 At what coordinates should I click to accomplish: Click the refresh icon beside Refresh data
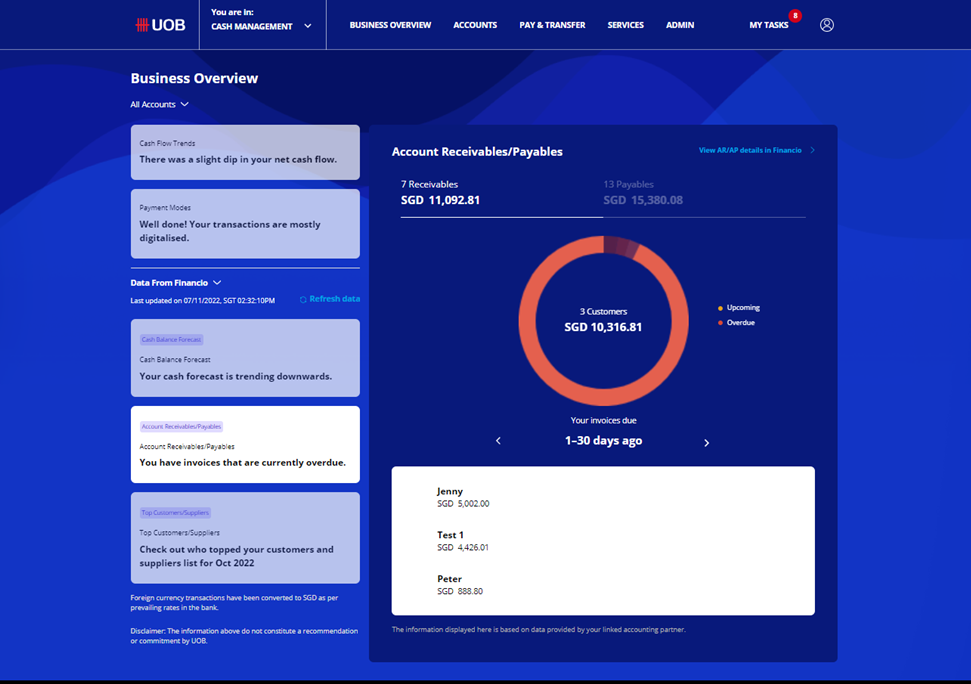click(x=303, y=300)
